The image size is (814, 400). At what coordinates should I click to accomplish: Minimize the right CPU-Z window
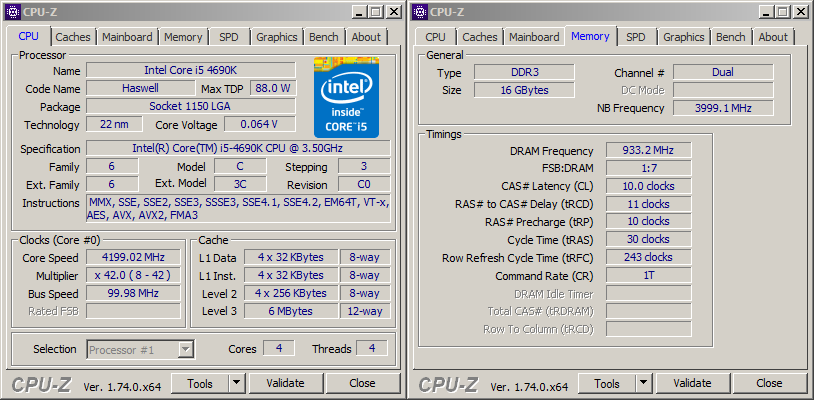point(767,11)
